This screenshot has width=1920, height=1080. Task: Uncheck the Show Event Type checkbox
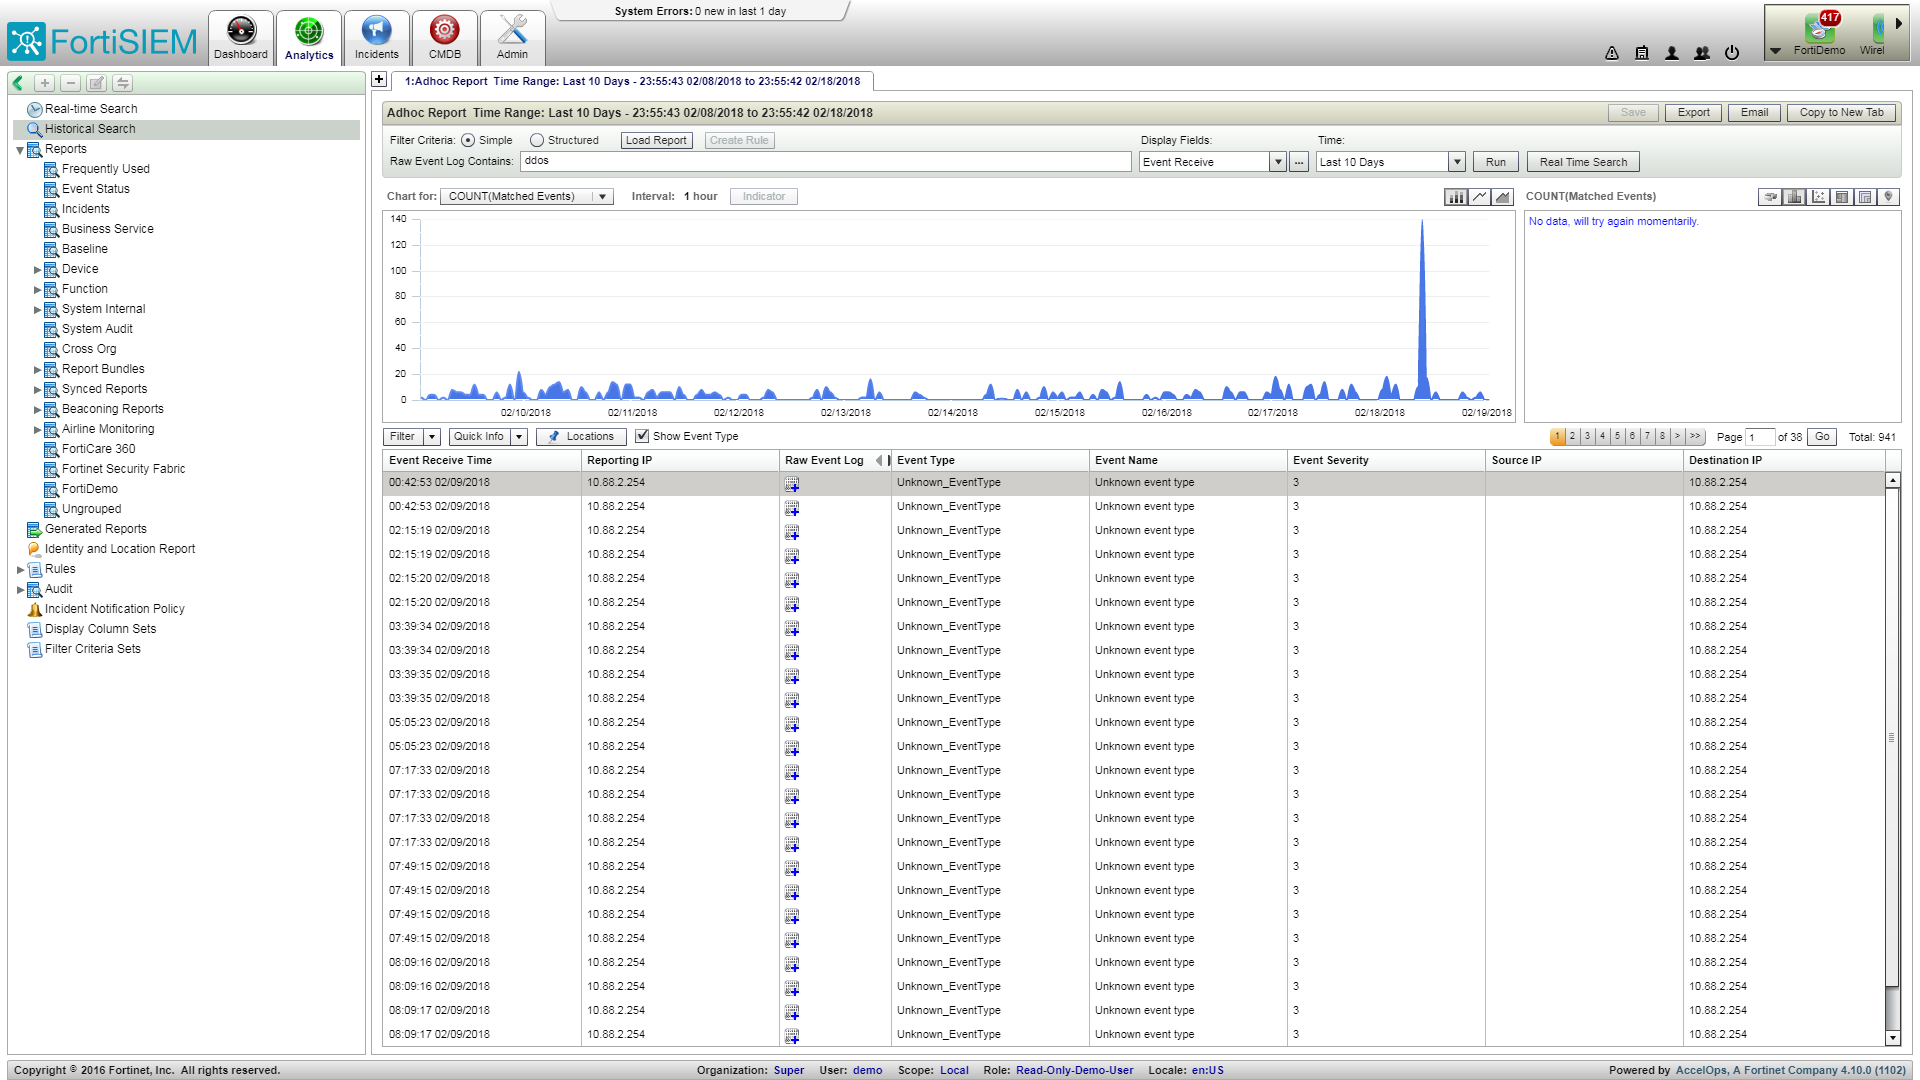642,437
